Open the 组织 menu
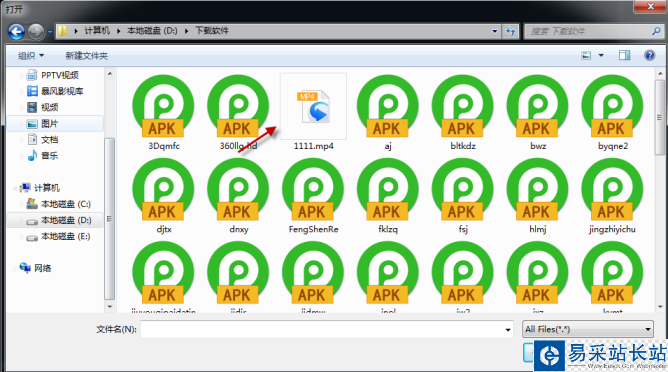 click(31, 56)
